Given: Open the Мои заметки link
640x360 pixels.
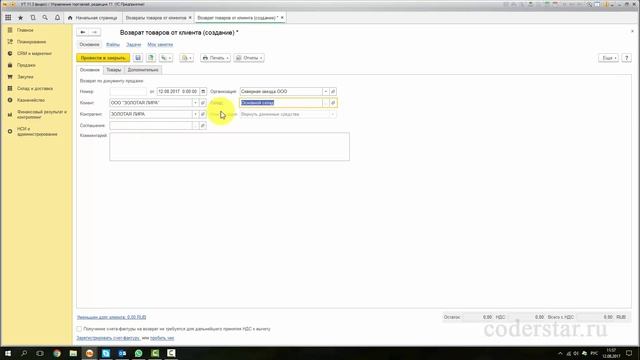Looking at the screenshot, I should (x=160, y=44).
